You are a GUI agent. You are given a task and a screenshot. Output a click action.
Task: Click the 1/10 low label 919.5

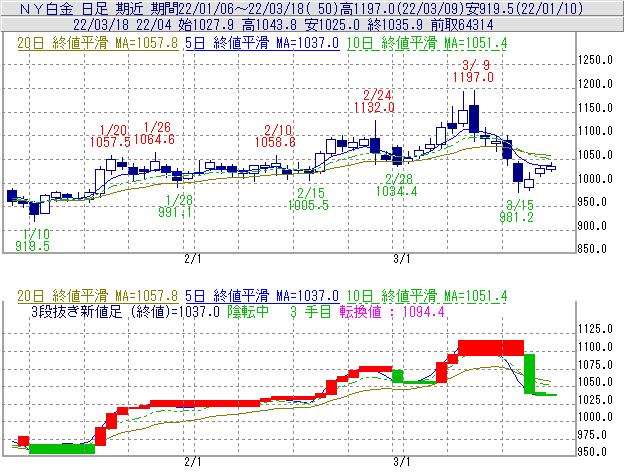pyautogui.click(x=32, y=246)
